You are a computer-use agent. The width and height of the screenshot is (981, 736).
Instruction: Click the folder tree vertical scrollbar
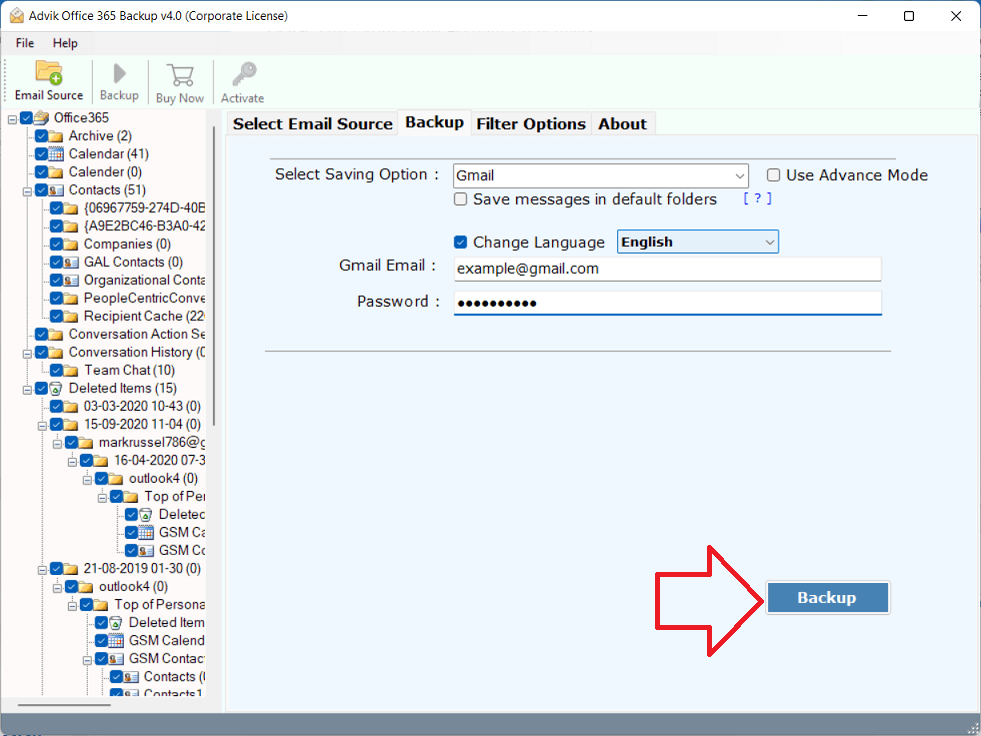pyautogui.click(x=214, y=275)
